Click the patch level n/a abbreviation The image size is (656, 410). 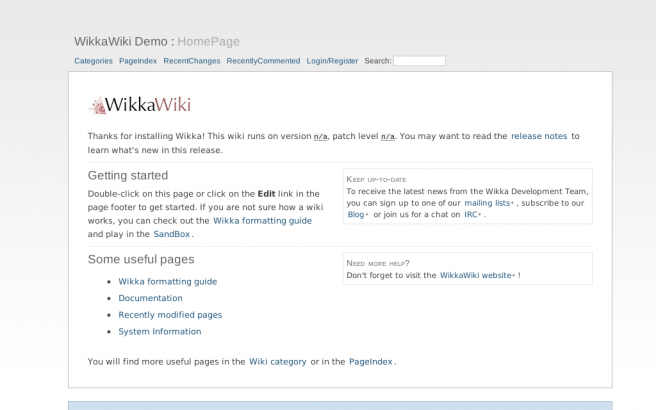click(x=388, y=137)
